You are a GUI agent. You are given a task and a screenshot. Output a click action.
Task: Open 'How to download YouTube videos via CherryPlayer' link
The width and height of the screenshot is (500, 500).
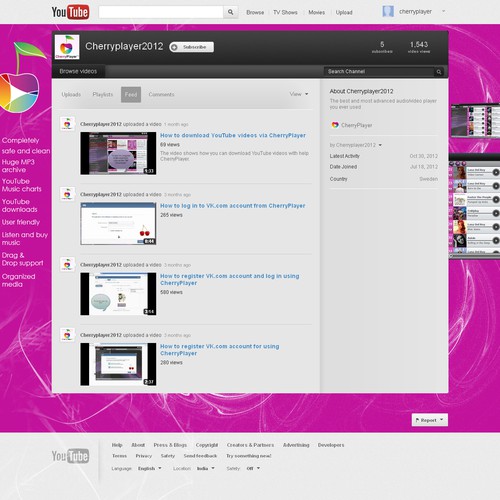pyautogui.click(x=233, y=135)
